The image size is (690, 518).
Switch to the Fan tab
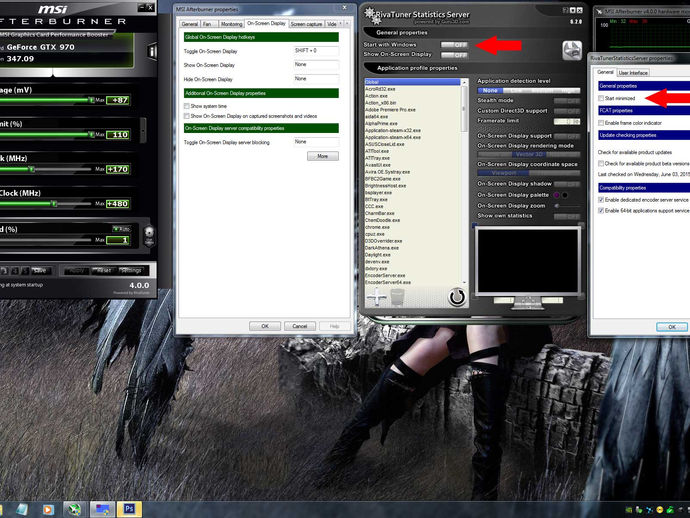(x=207, y=24)
